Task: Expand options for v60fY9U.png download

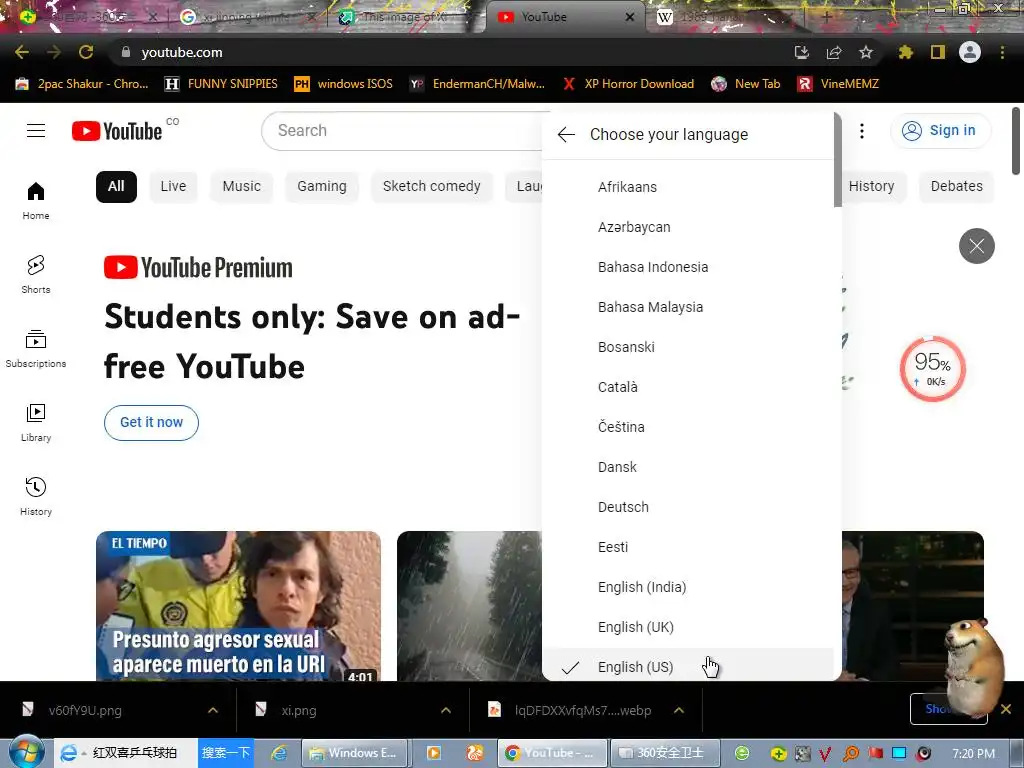Action: (x=213, y=711)
